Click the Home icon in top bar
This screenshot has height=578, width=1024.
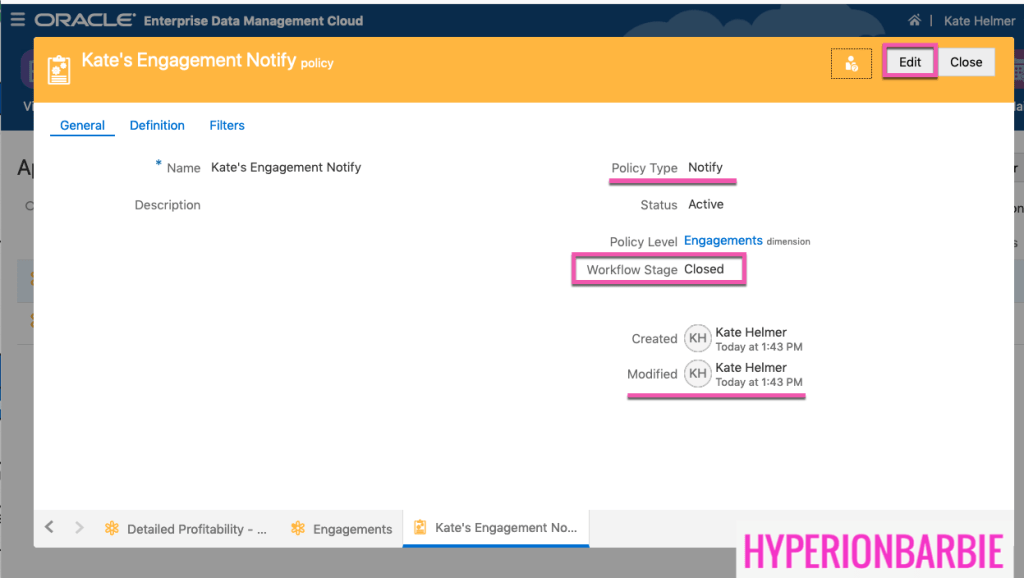pyautogui.click(x=914, y=21)
